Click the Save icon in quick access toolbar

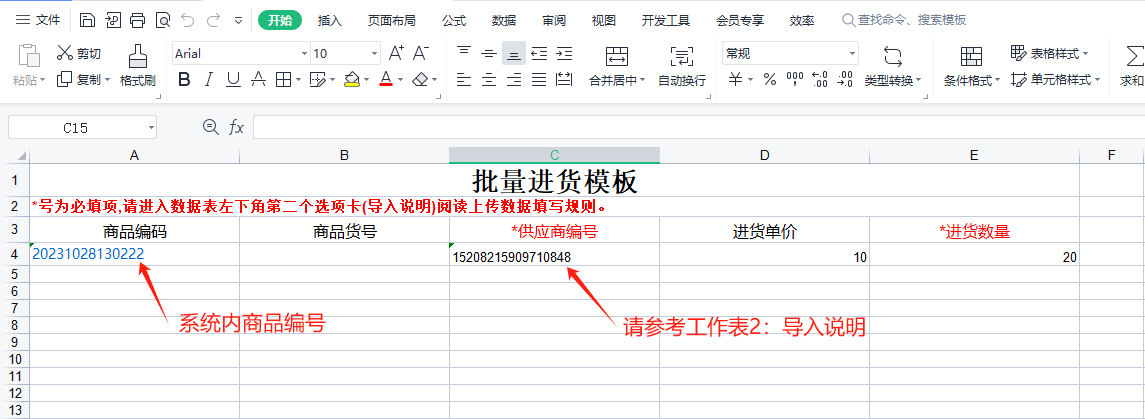[88, 20]
